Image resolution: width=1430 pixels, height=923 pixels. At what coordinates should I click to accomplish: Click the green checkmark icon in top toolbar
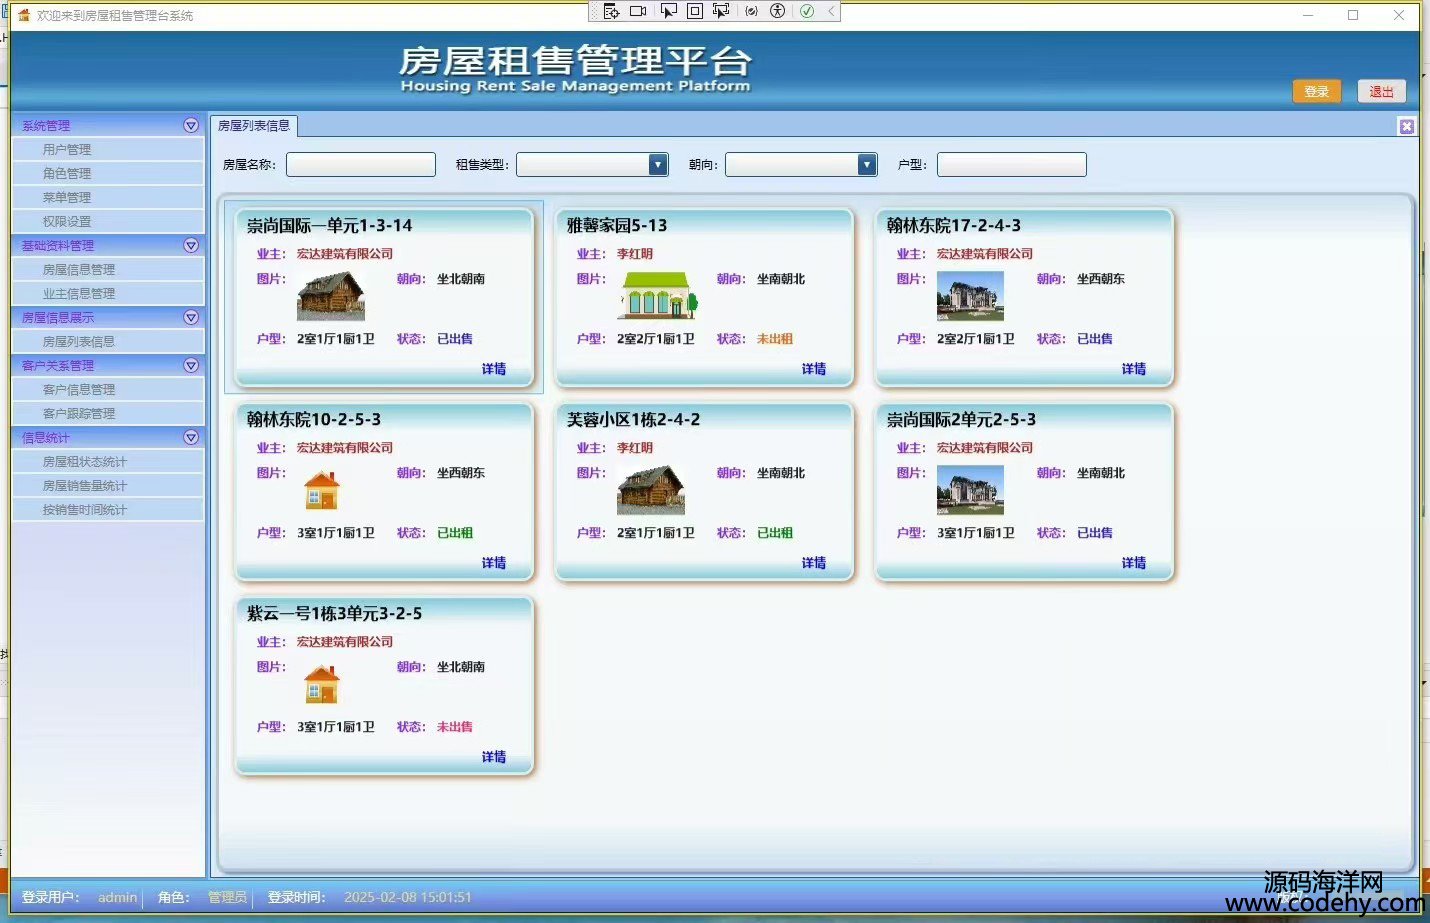(x=806, y=11)
